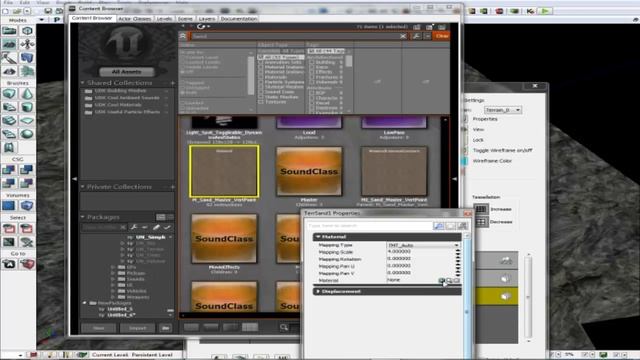The width and height of the screenshot is (640, 360).
Task: Click the CSG Deintersect icon
Action: (27, 183)
